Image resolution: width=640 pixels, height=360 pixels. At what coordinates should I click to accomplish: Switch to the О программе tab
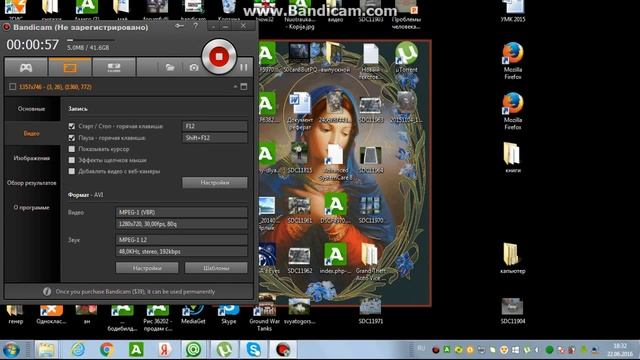(x=31, y=207)
